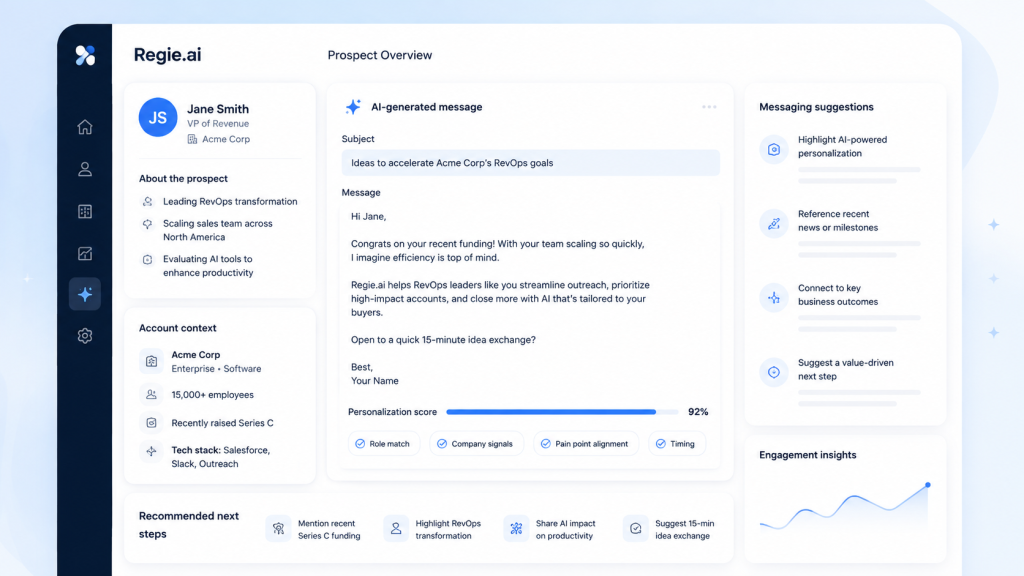
Task: Click the Engagement insights line chart
Action: click(x=845, y=508)
